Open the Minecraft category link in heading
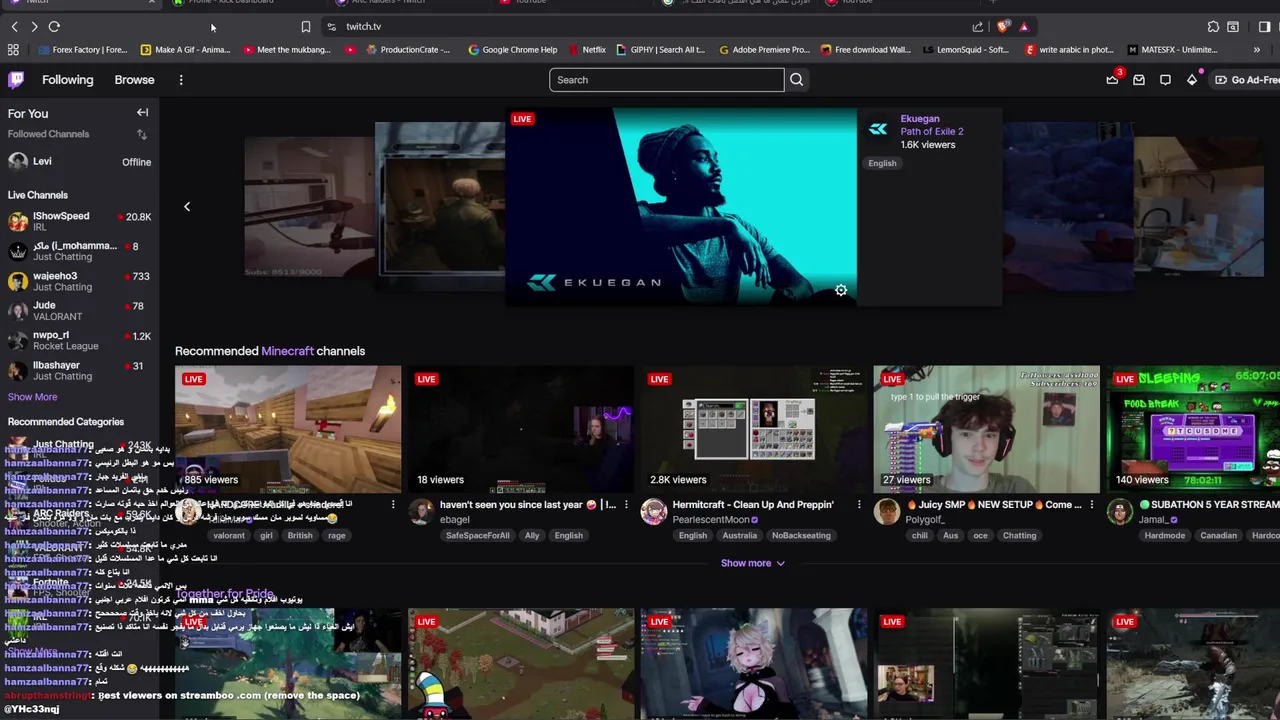Screen dimensions: 1280x720 tap(287, 351)
